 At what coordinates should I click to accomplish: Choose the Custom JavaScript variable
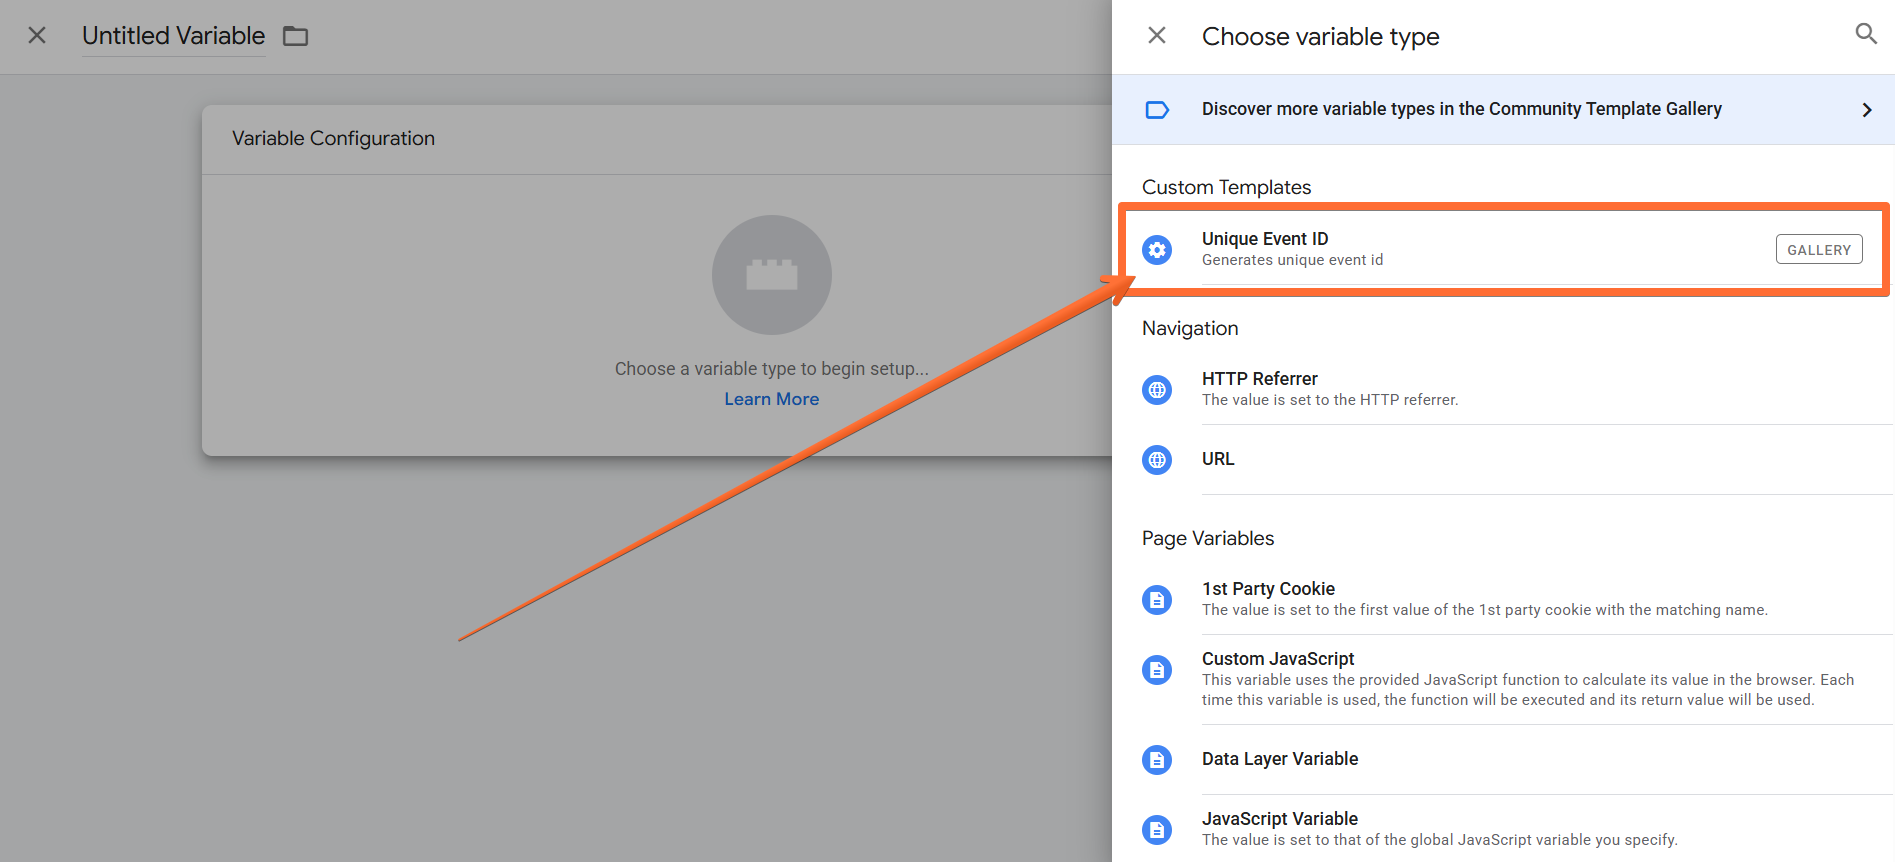coord(1503,679)
